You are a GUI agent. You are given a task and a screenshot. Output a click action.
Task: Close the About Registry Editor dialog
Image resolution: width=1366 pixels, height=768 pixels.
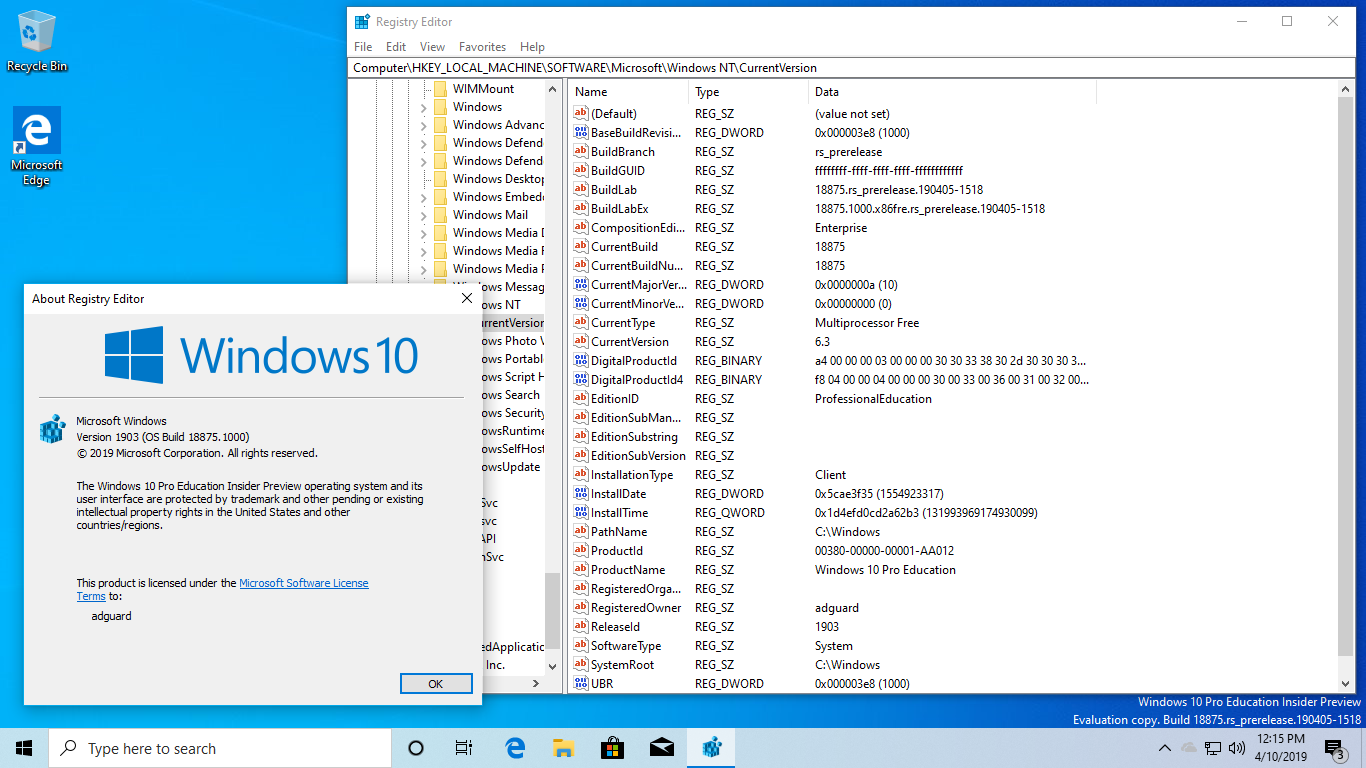click(x=466, y=298)
